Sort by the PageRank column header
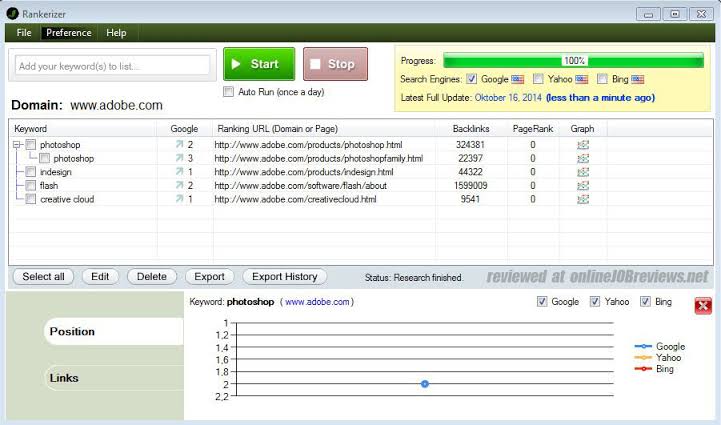 coord(533,129)
